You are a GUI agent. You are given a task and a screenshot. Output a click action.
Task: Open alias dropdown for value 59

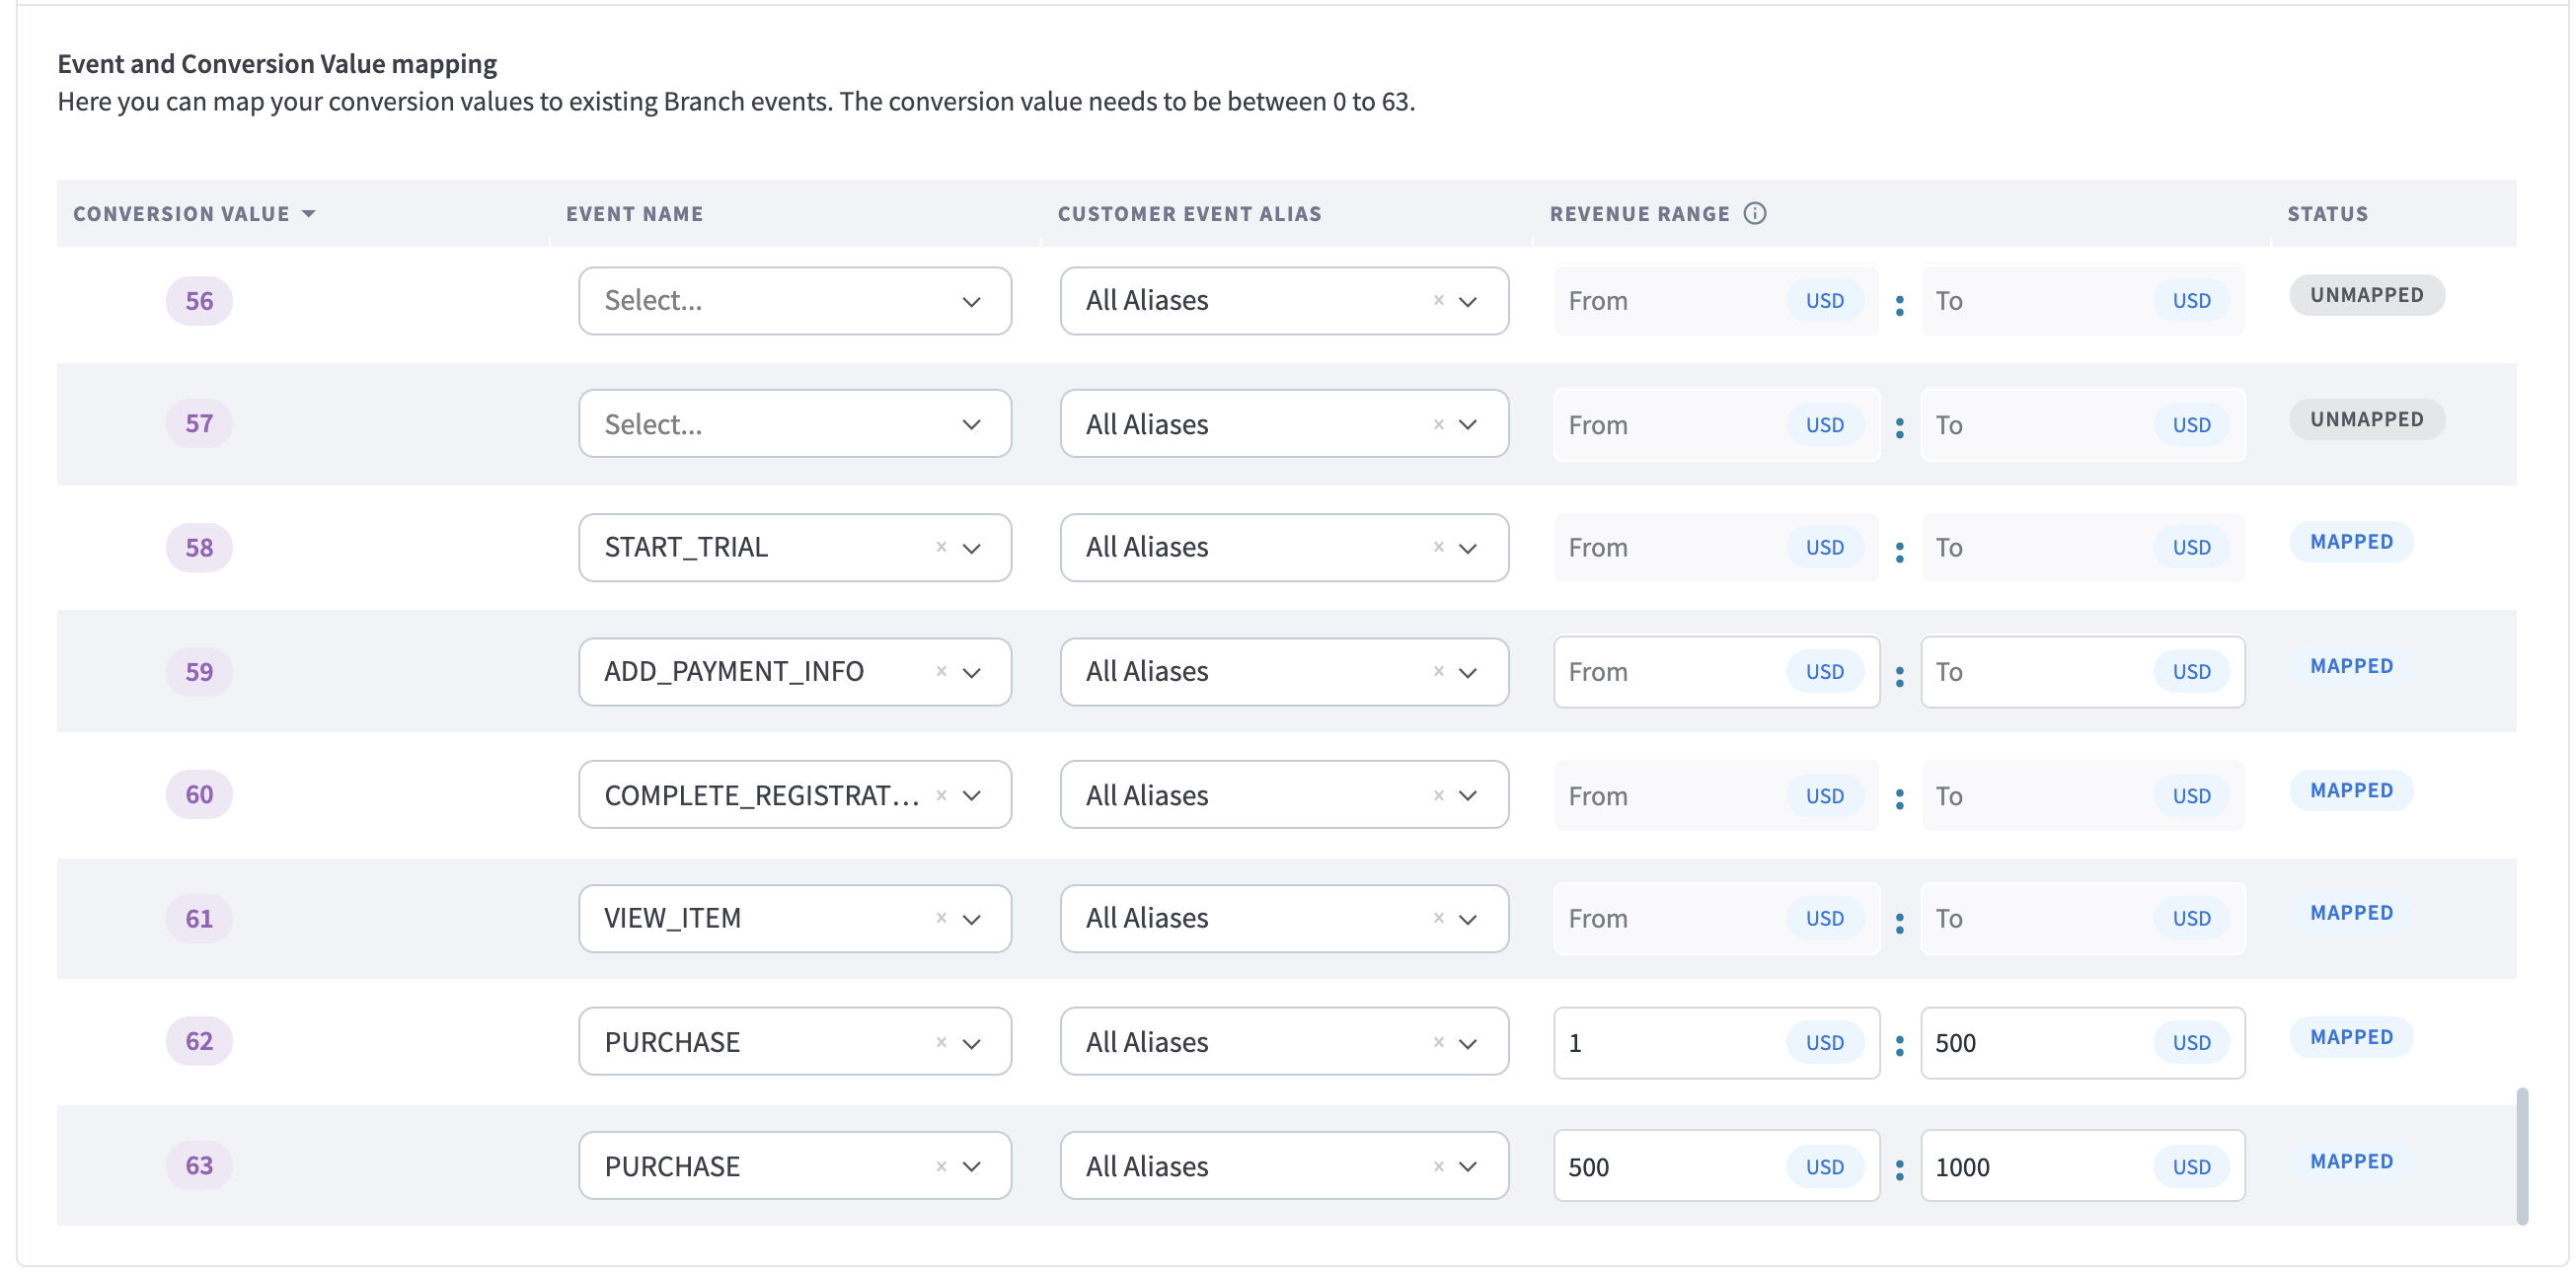[1468, 672]
